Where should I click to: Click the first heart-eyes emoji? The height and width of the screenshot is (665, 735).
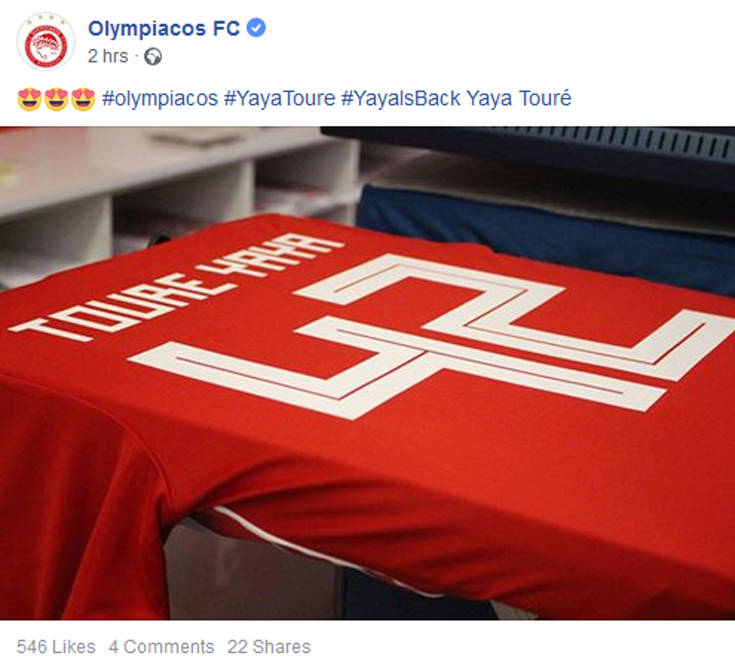pos(30,99)
